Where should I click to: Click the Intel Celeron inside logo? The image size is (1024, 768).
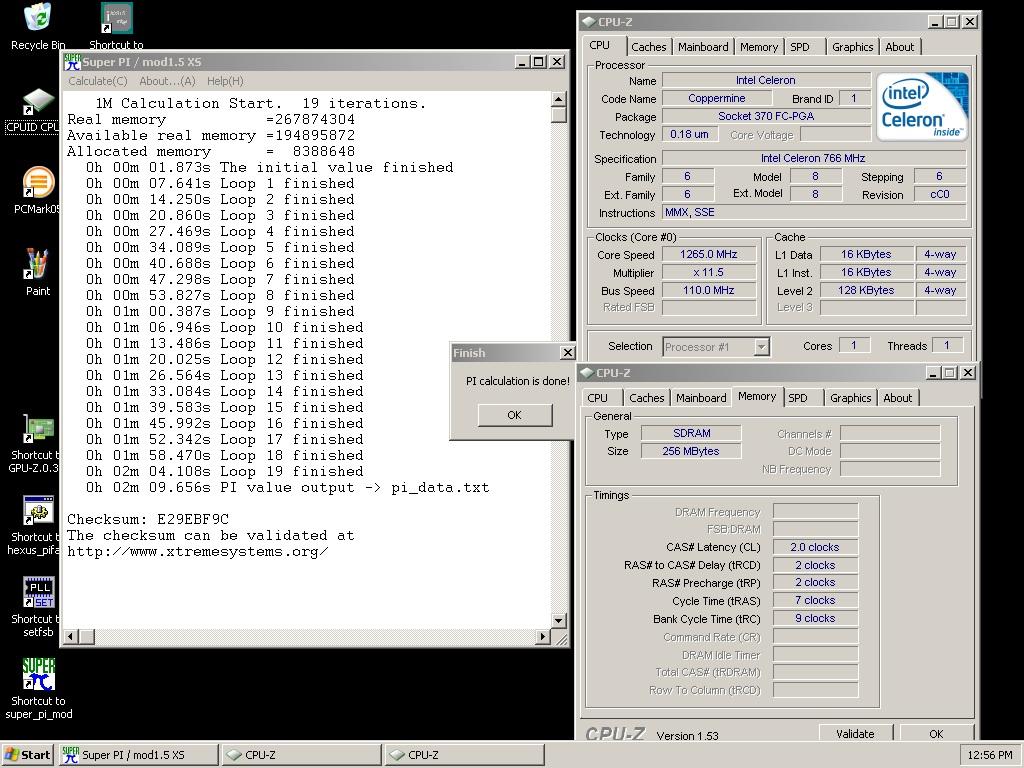(921, 106)
